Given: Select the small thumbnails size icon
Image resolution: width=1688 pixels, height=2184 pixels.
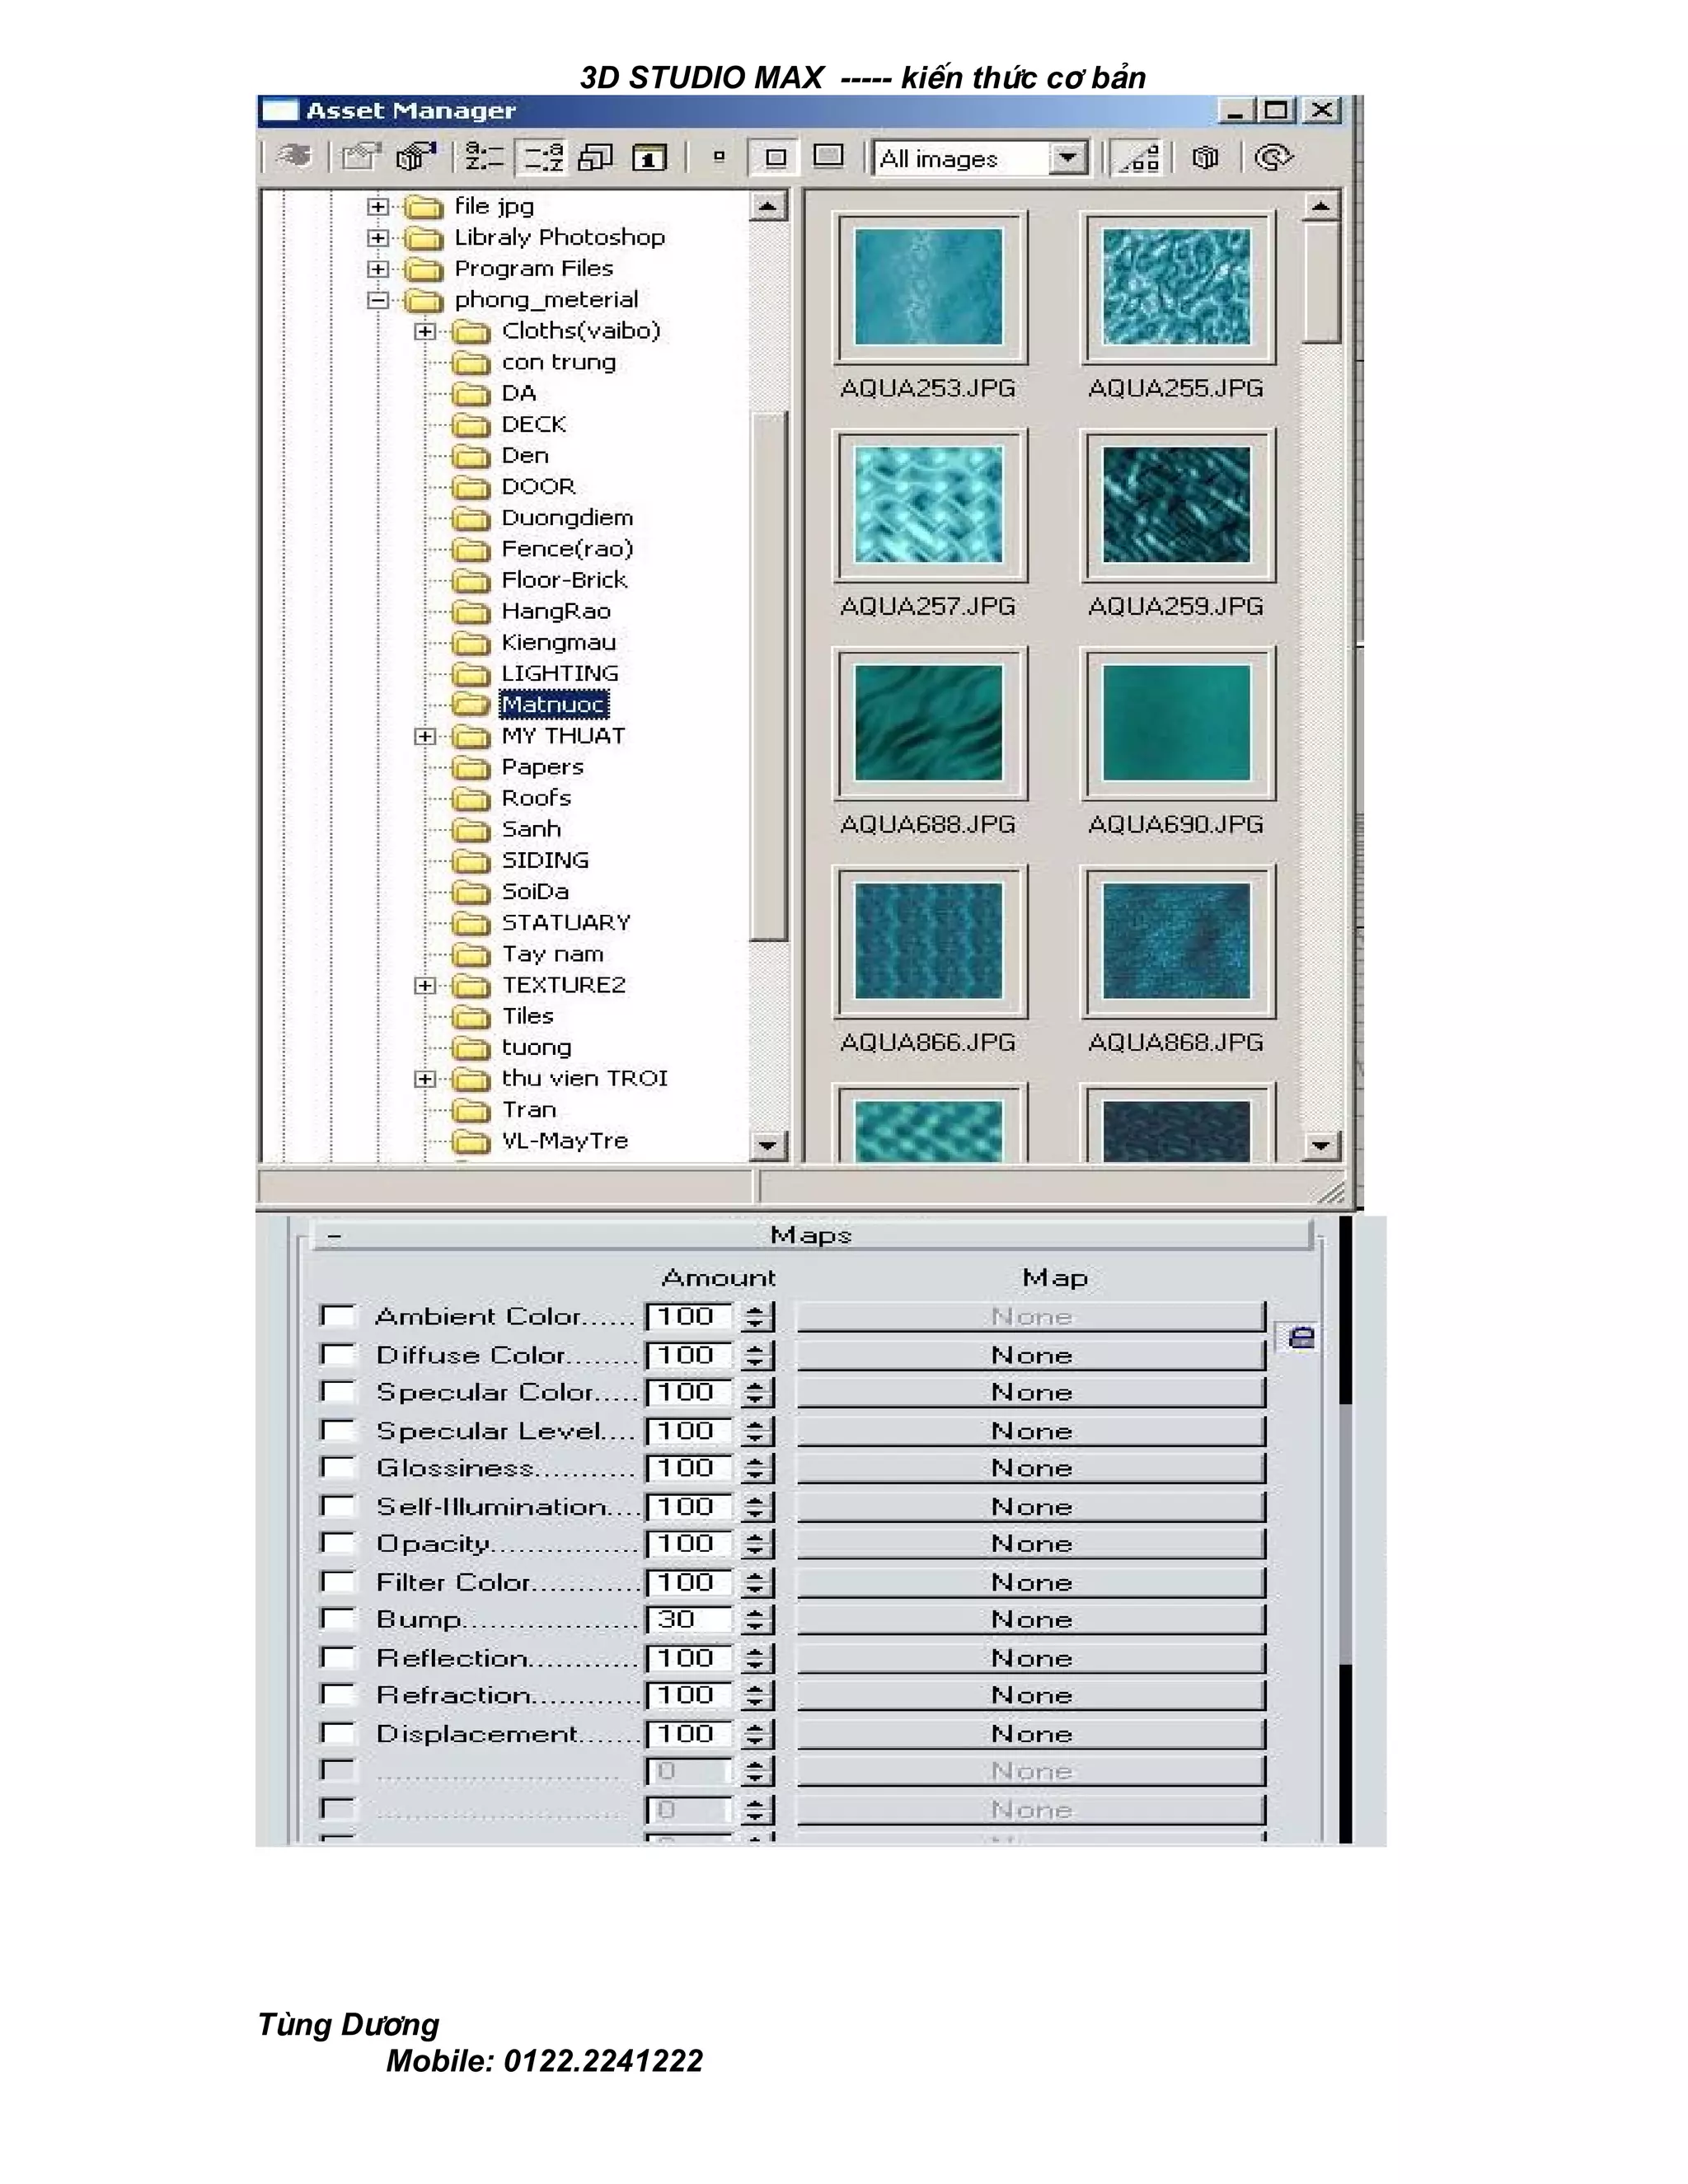Looking at the screenshot, I should tap(718, 157).
